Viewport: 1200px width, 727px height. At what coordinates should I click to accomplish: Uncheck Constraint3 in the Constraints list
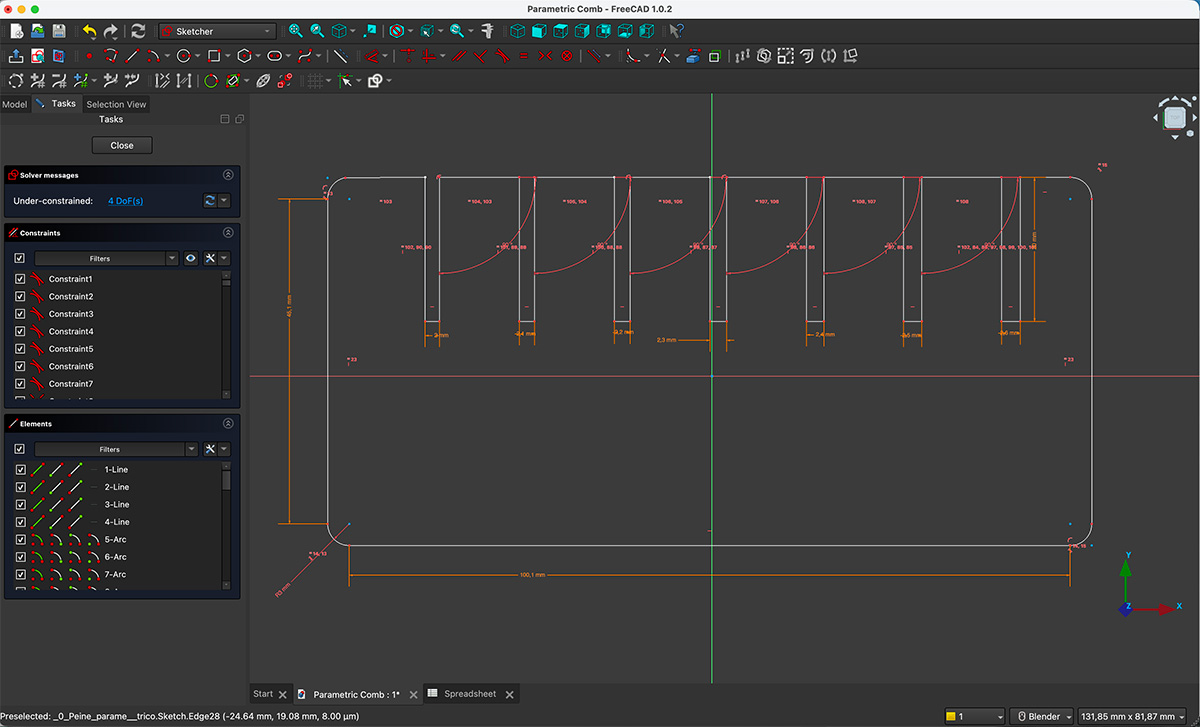(x=20, y=314)
